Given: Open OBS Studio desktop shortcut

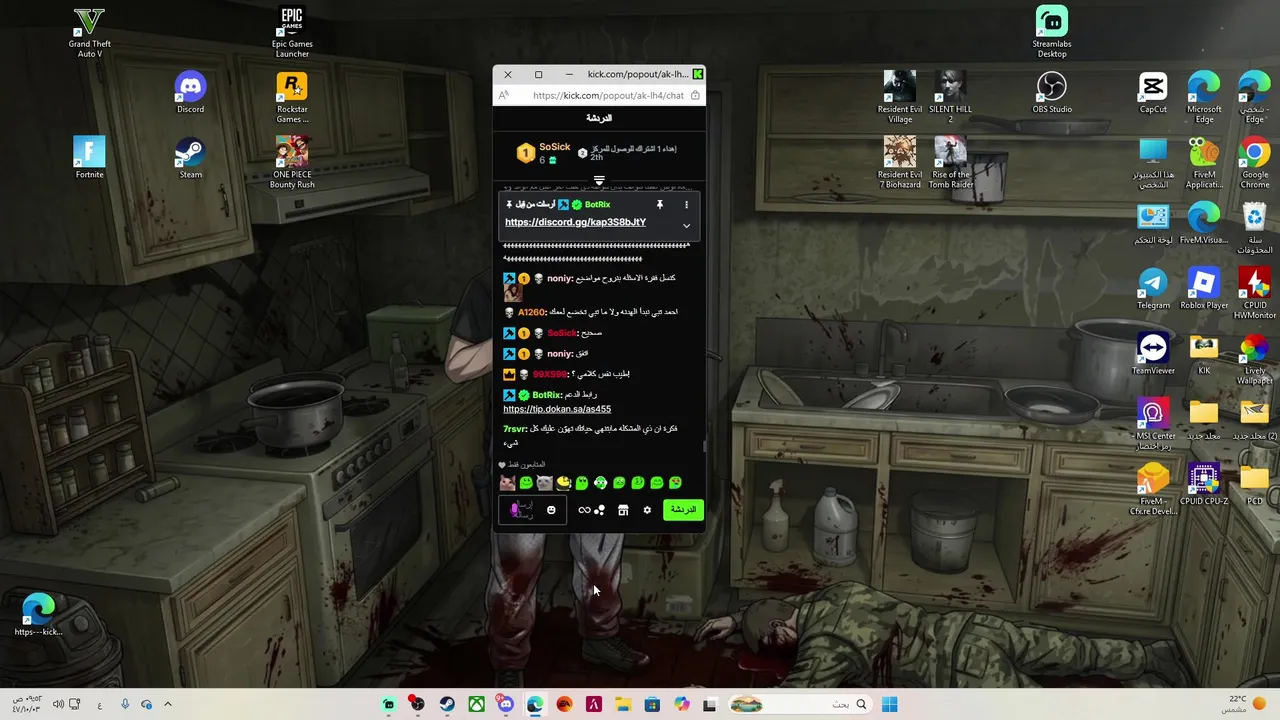Looking at the screenshot, I should click(x=1052, y=93).
